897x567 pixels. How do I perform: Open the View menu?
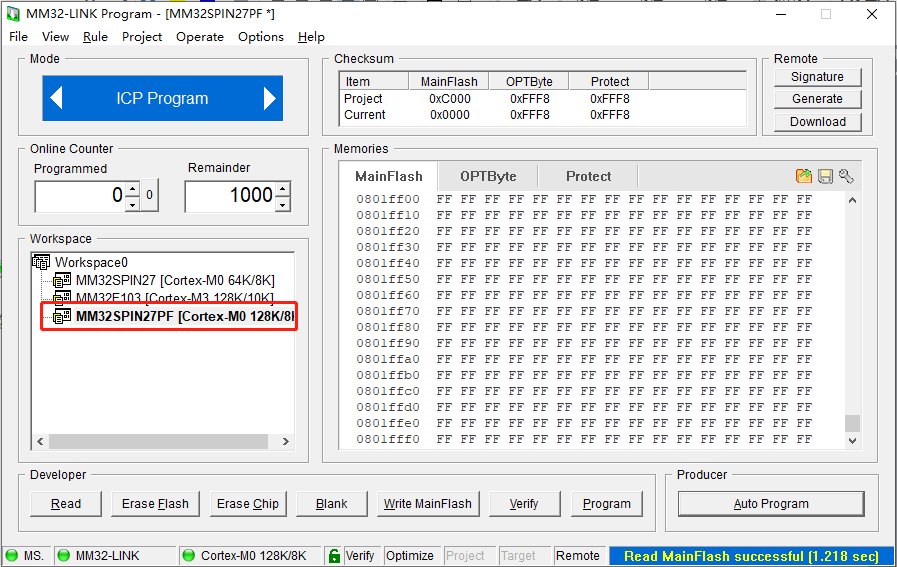tap(55, 37)
